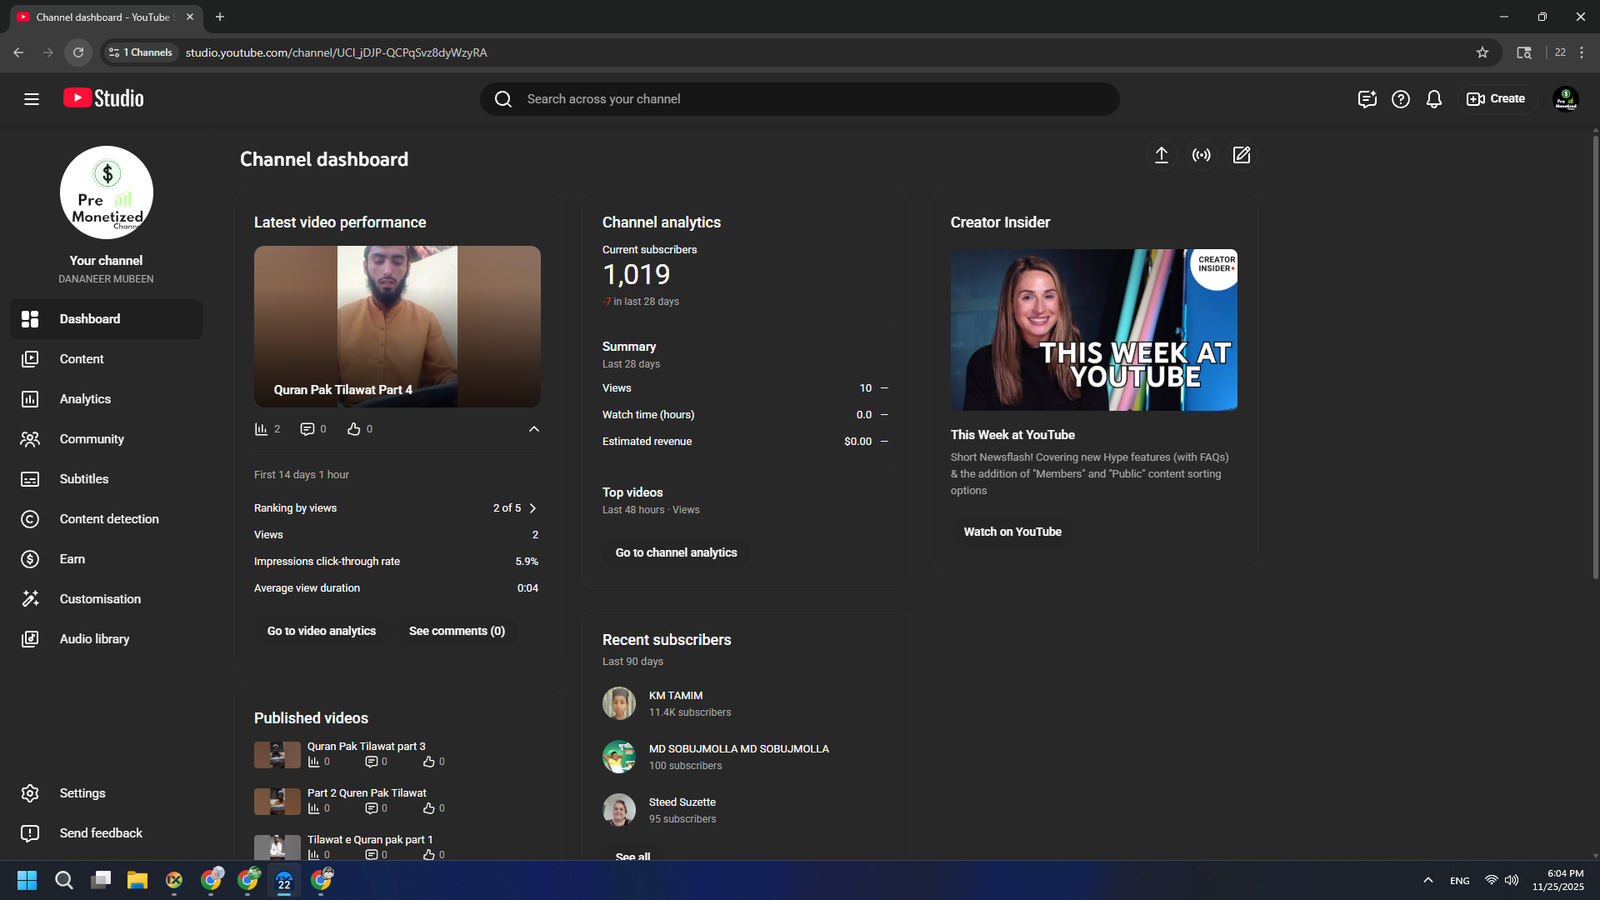This screenshot has width=1600, height=900.
Task: Toggle the hamburger menu sidebar
Action: pyautogui.click(x=32, y=99)
